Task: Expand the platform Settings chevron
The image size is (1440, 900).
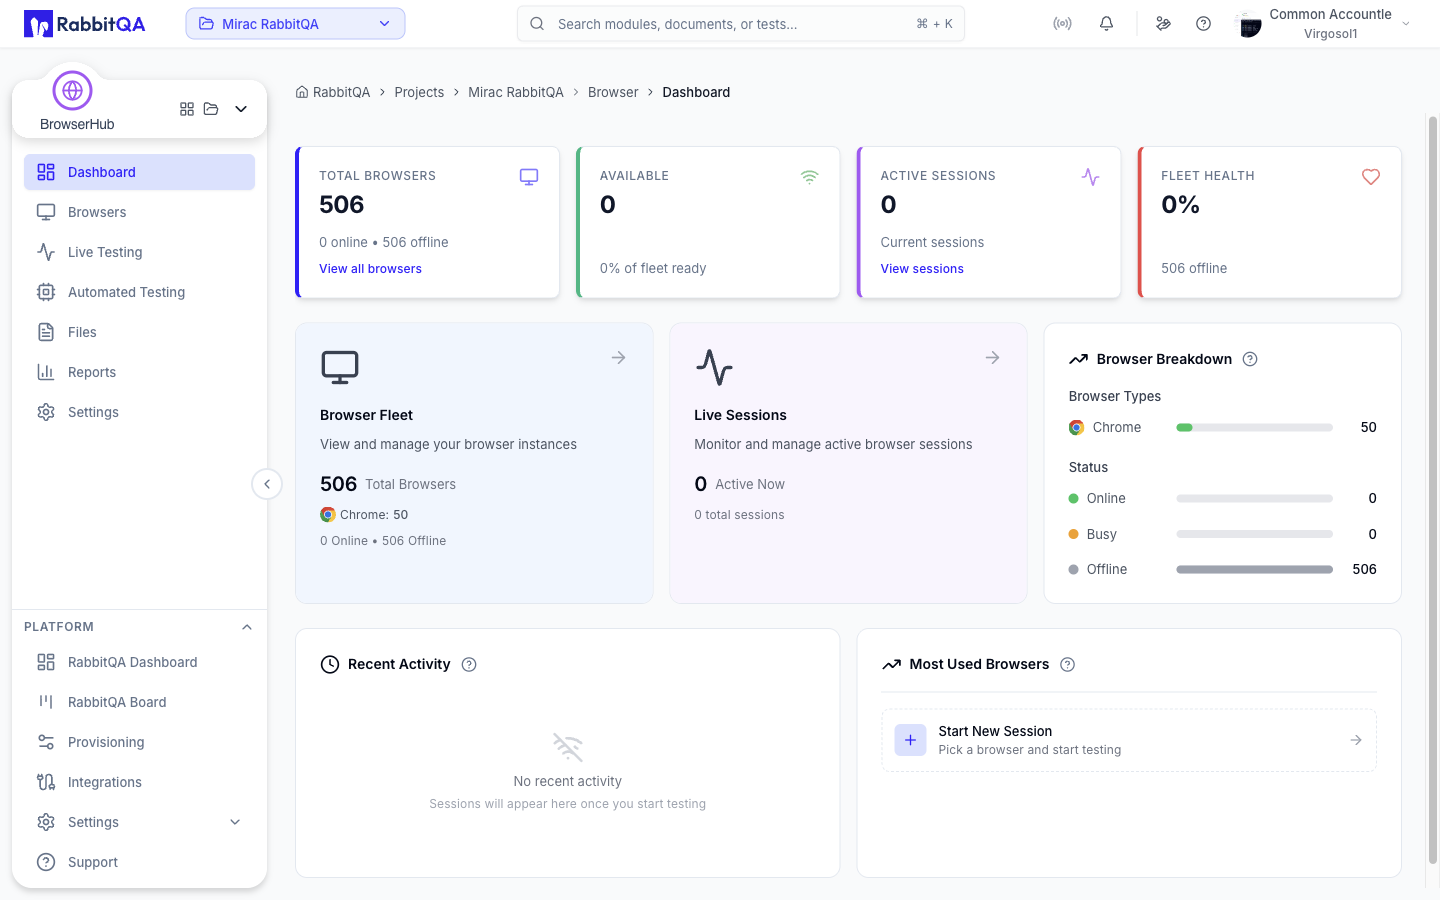Action: 235,822
